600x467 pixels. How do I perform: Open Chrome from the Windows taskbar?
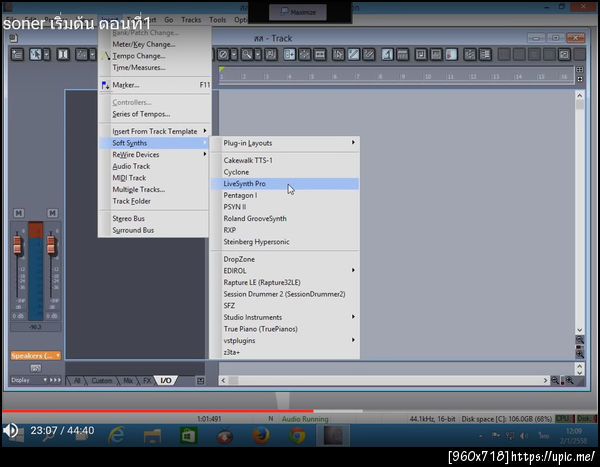[297, 436]
